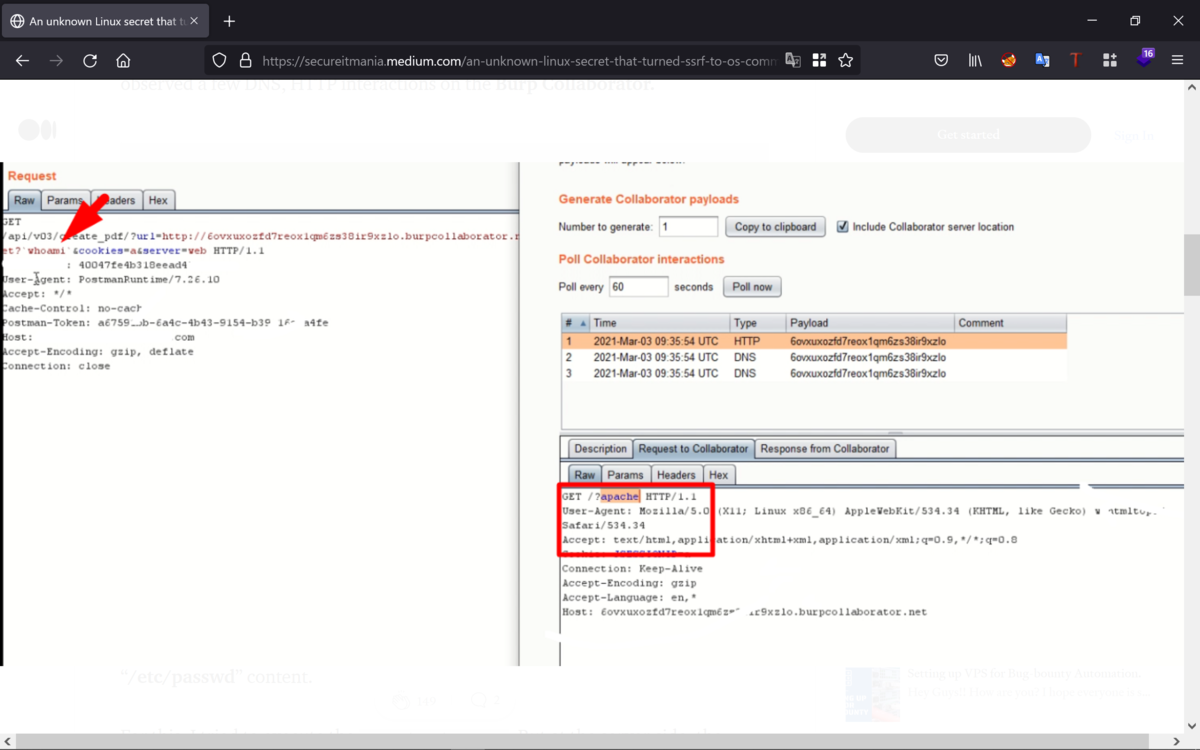Click the article thumbnail at bottom right
Screen dimensions: 1200x750
(x=872, y=695)
